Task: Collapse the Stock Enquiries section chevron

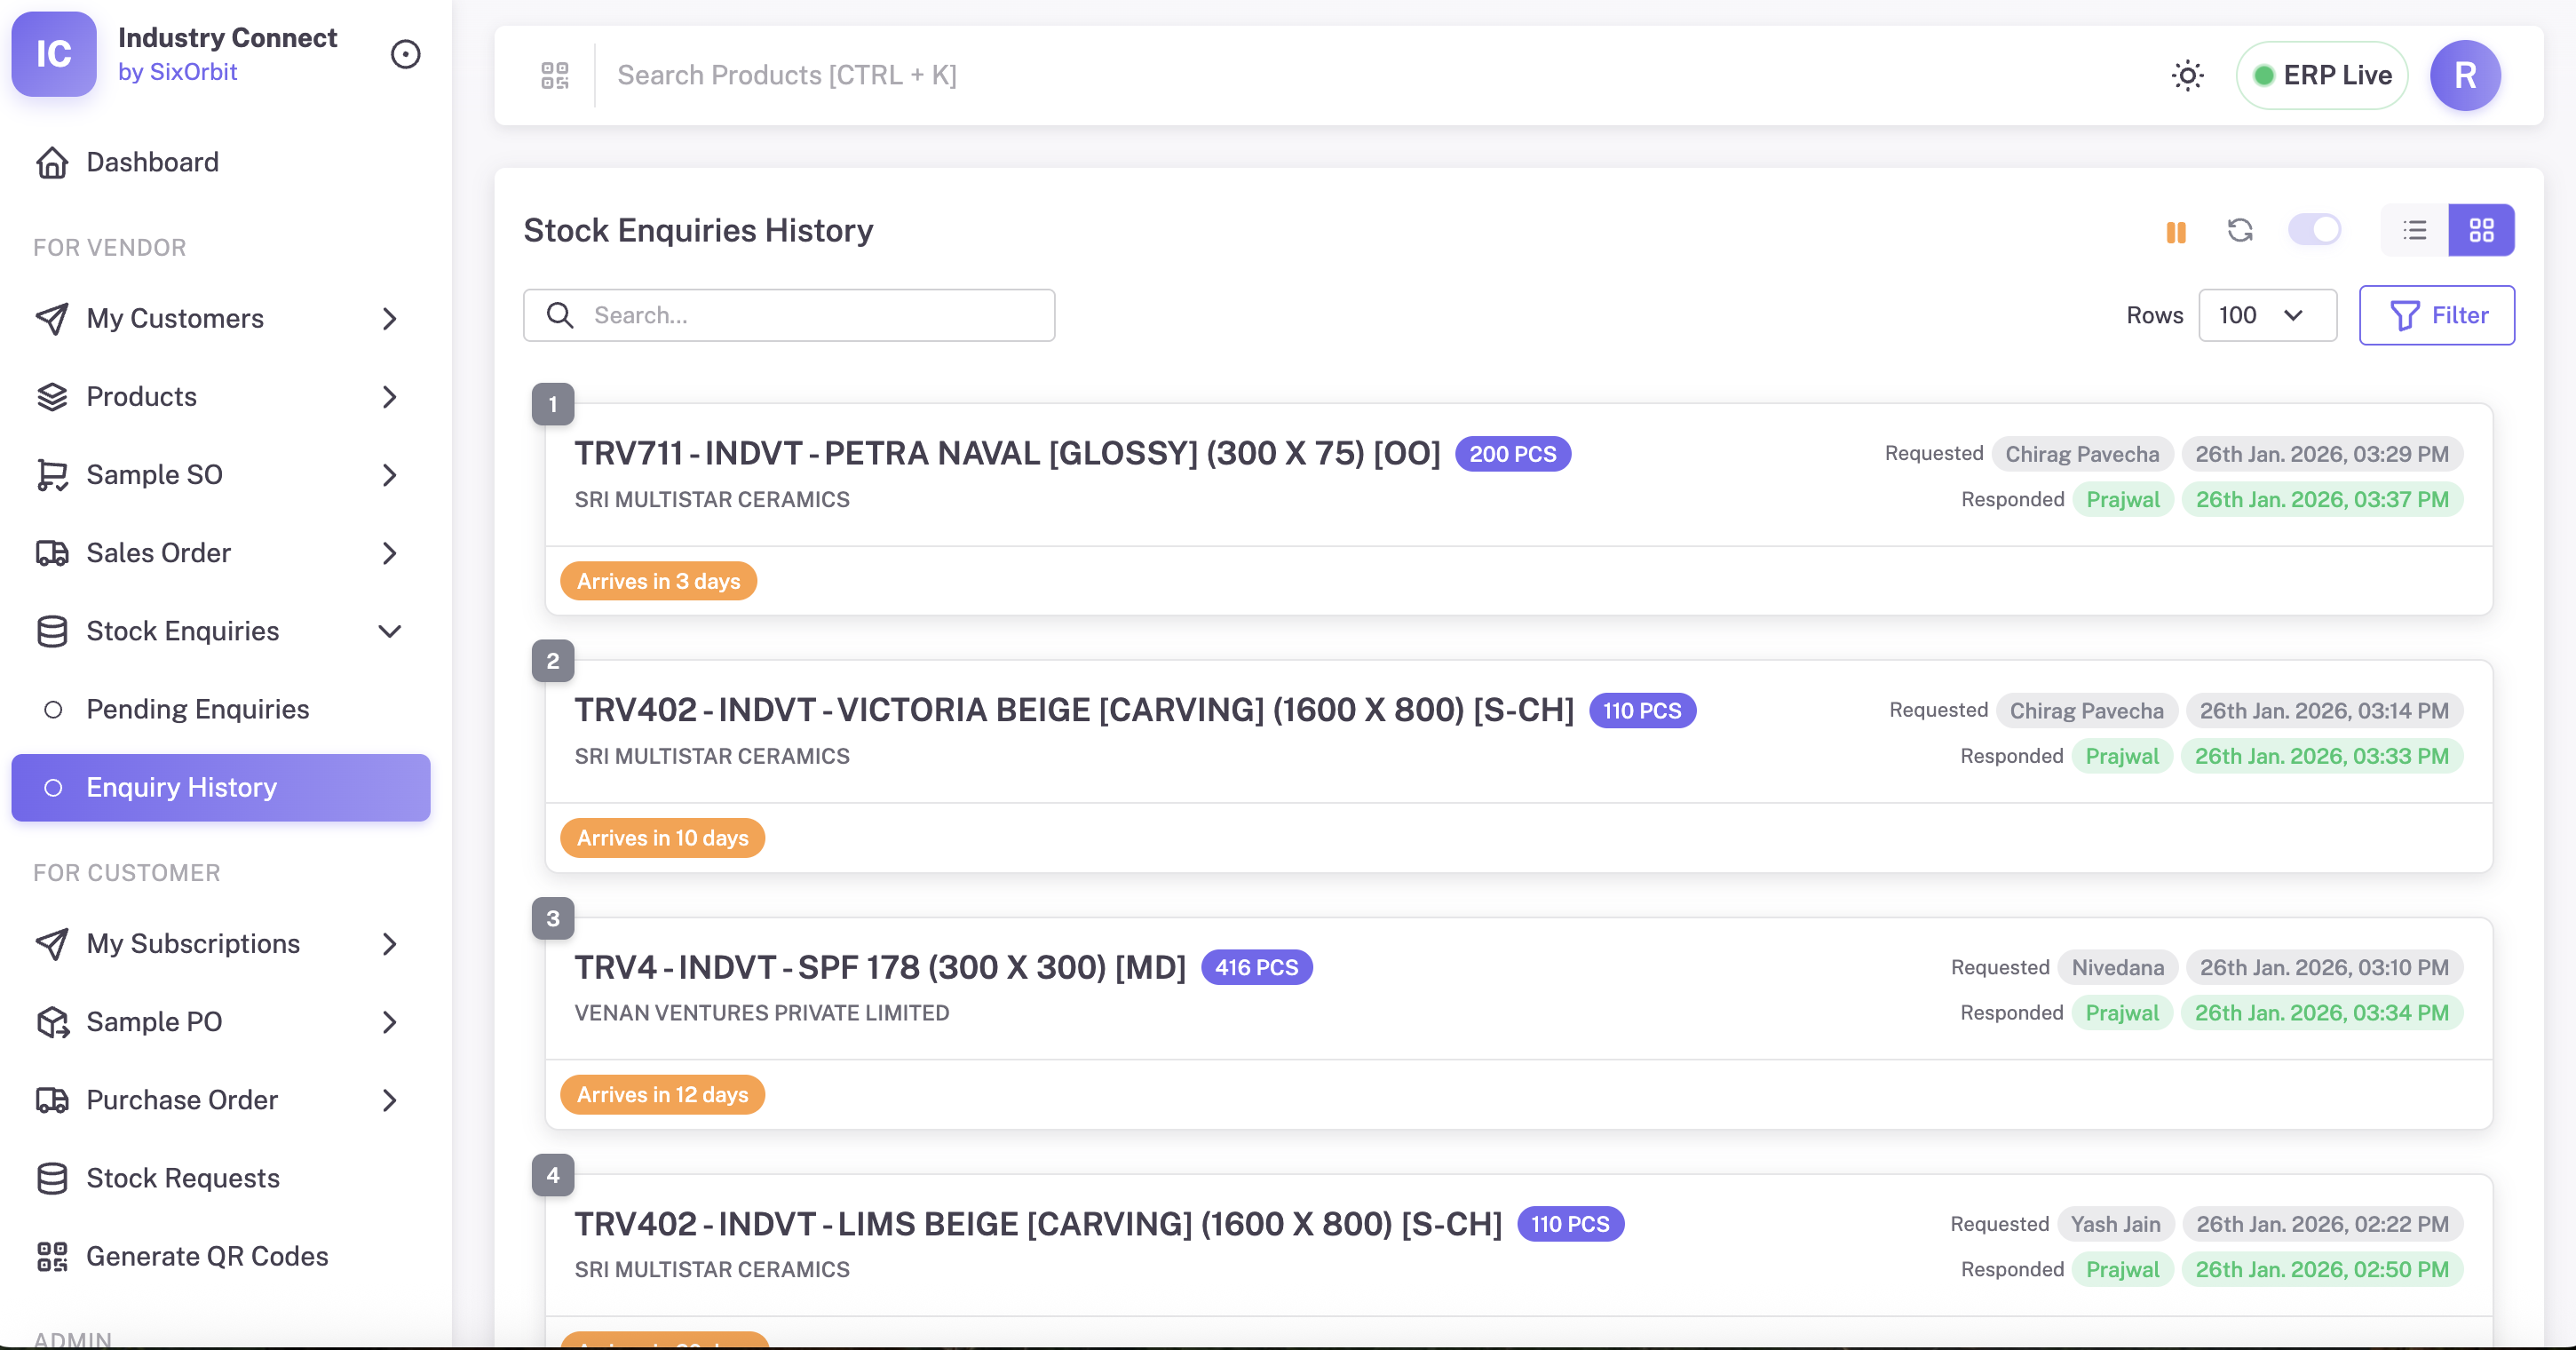Action: (x=390, y=631)
